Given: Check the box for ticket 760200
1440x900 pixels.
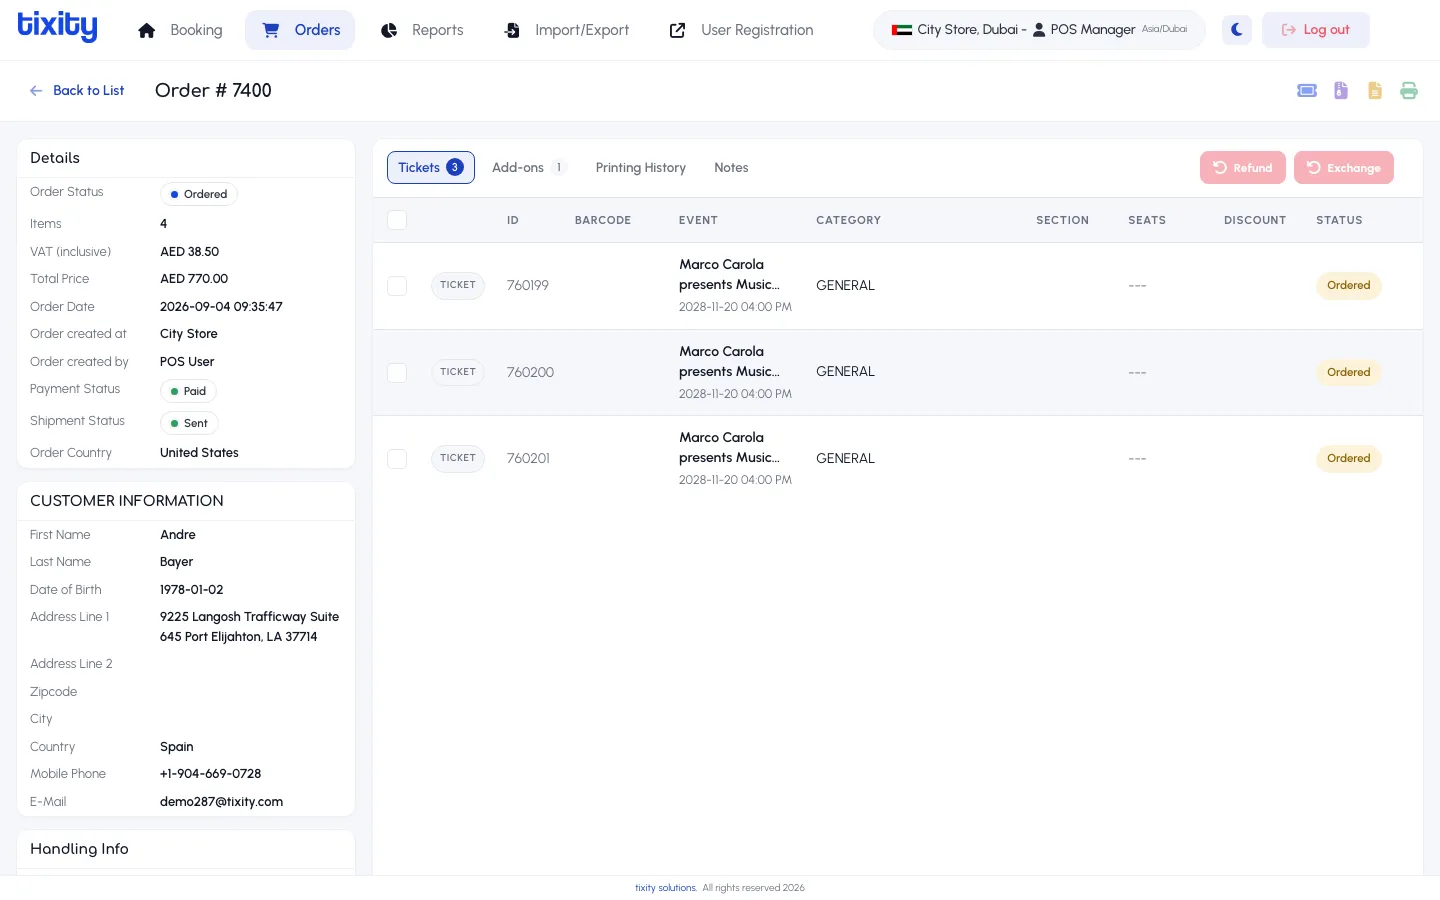Looking at the screenshot, I should pyautogui.click(x=397, y=372).
